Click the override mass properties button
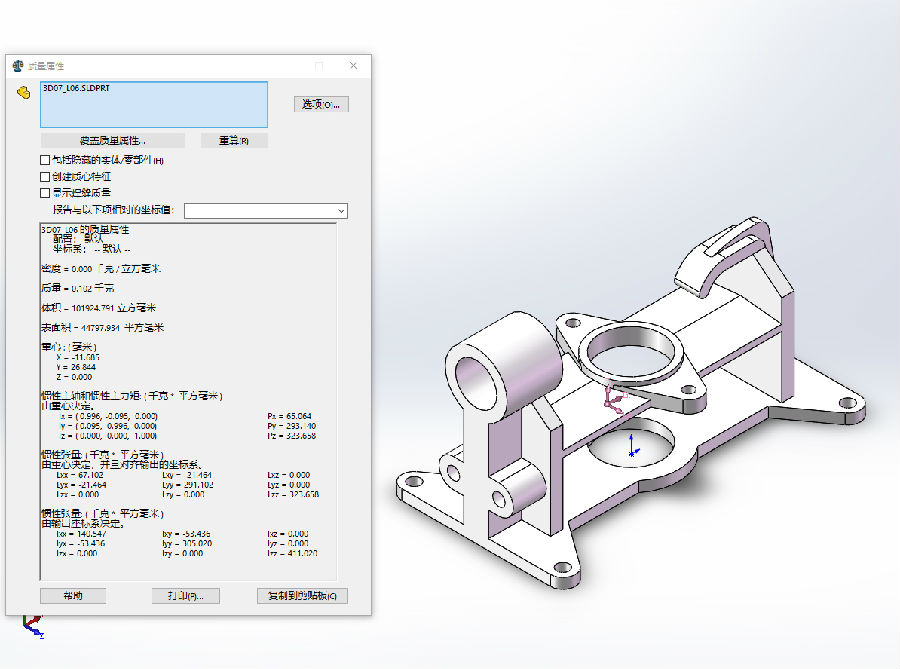 [x=113, y=141]
